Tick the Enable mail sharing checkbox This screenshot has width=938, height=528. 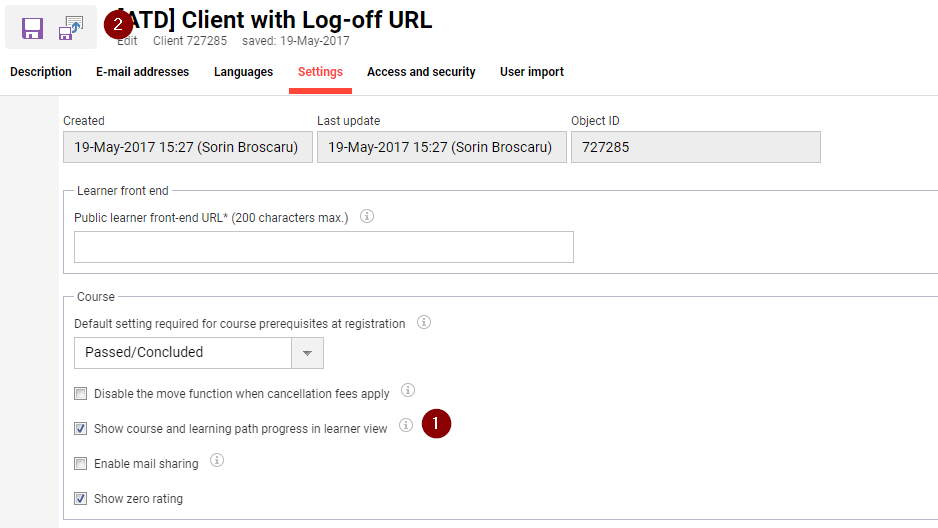(x=81, y=464)
